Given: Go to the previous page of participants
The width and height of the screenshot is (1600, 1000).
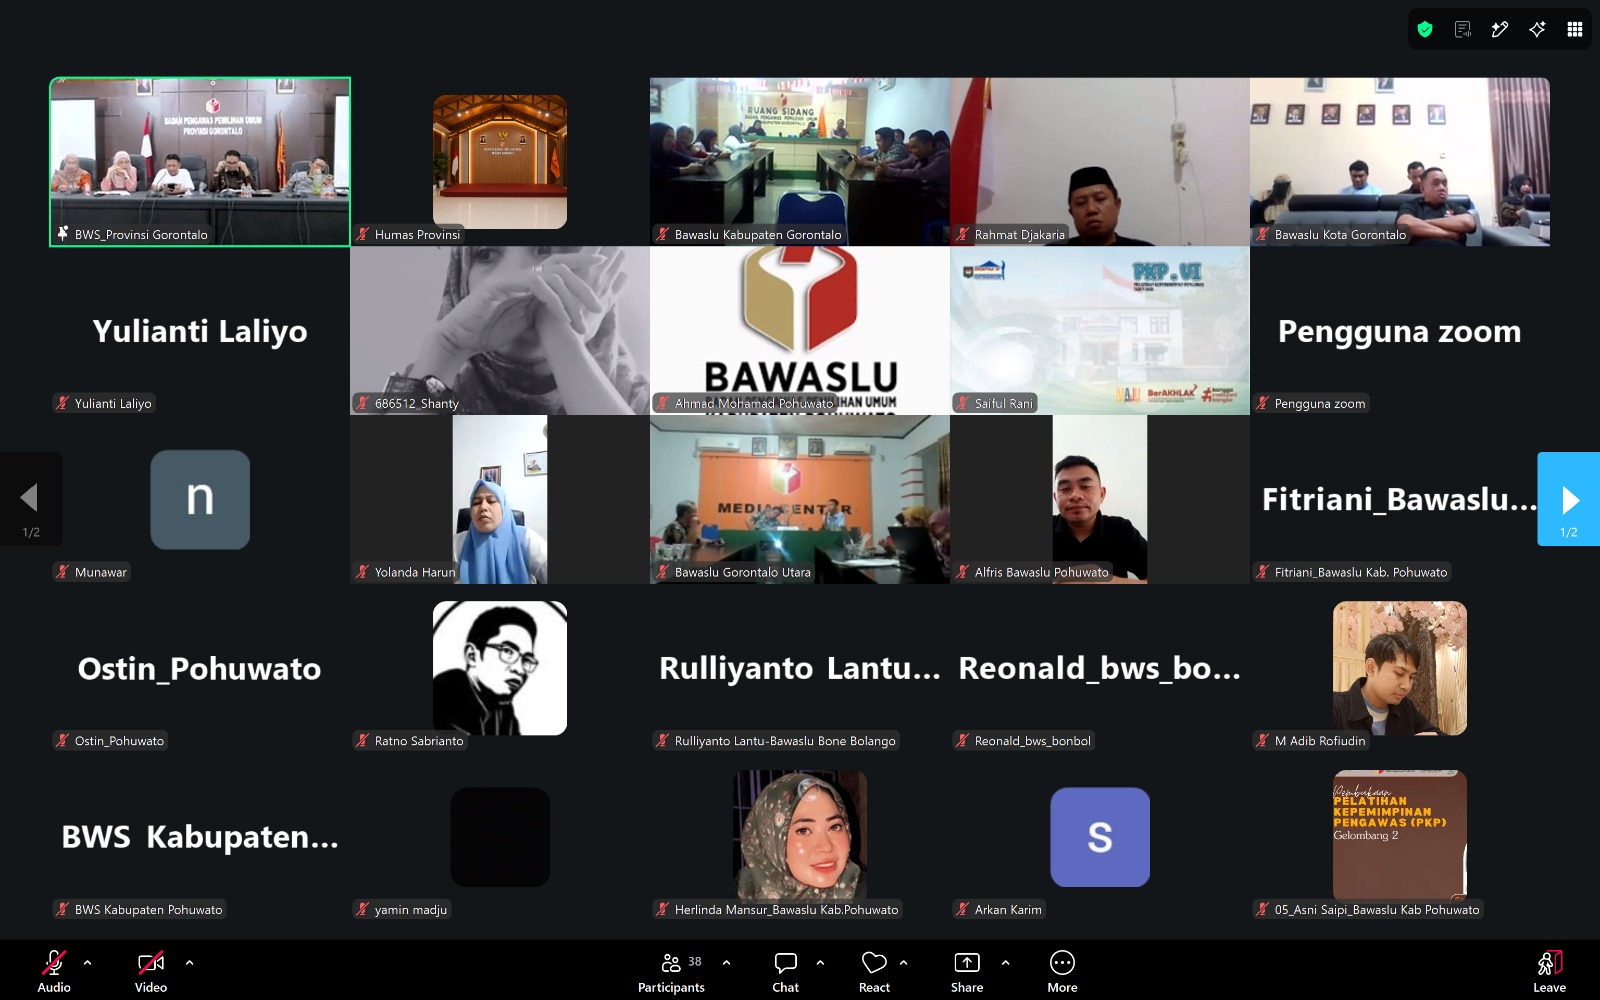Looking at the screenshot, I should pos(31,499).
